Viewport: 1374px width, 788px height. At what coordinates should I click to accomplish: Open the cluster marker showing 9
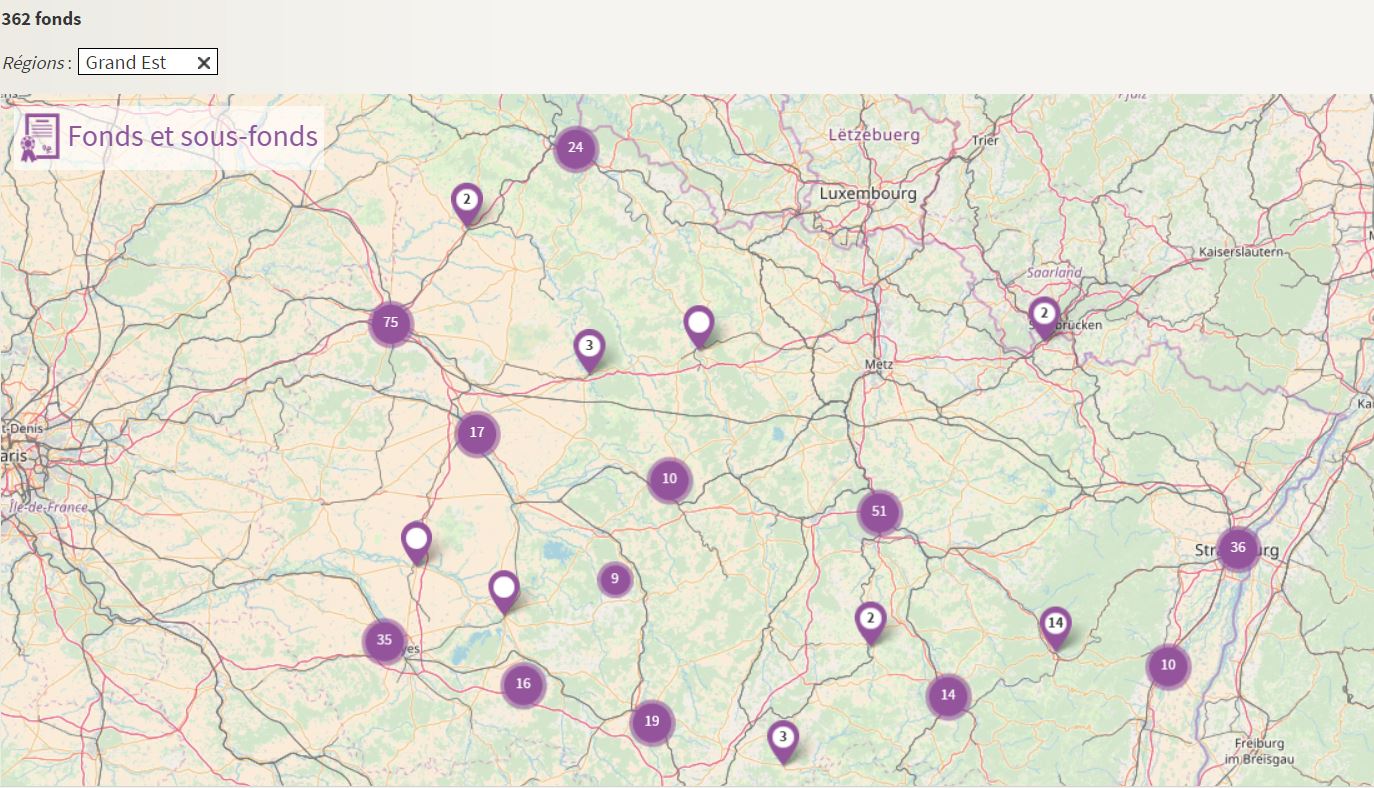pyautogui.click(x=615, y=579)
